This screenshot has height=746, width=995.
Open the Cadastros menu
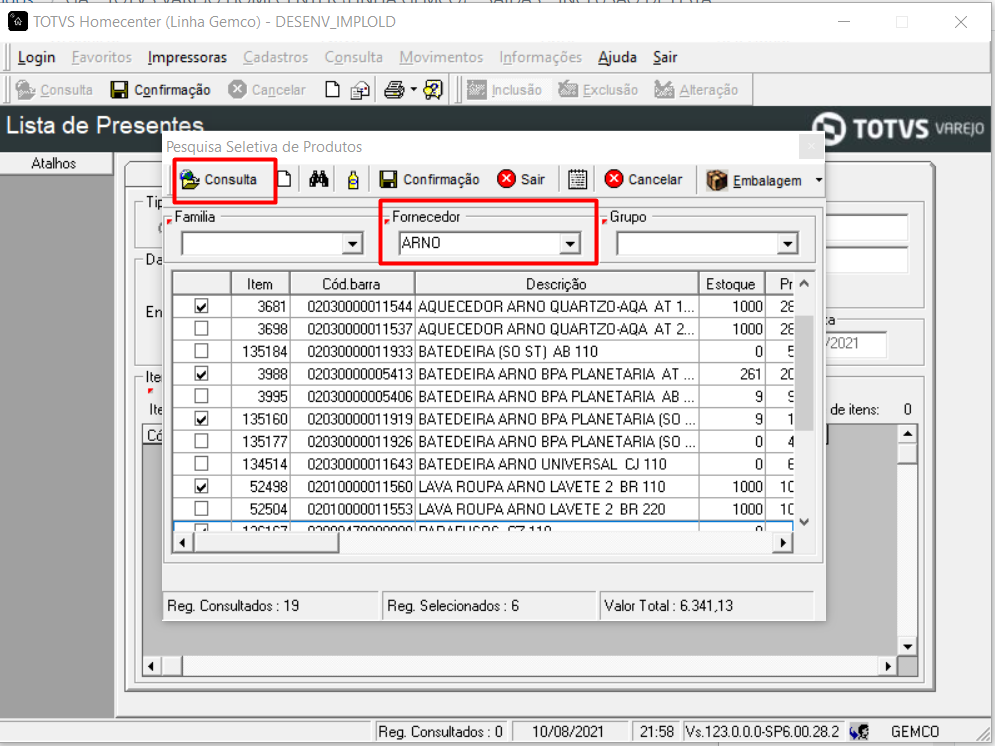(275, 57)
